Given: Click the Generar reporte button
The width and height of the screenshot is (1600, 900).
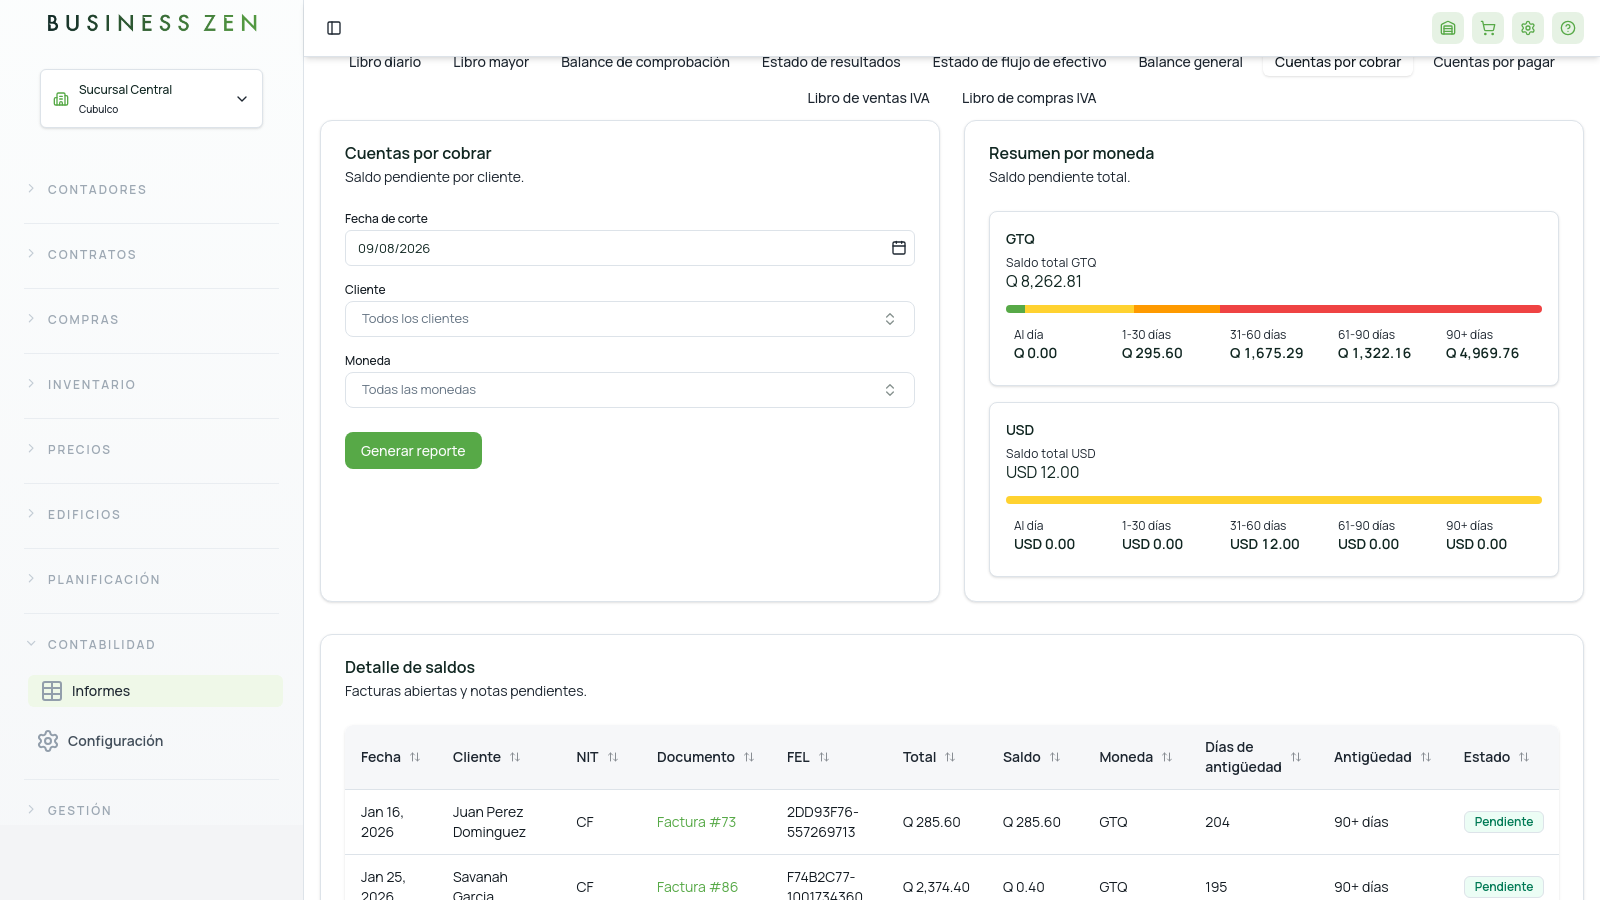Looking at the screenshot, I should click(x=413, y=451).
